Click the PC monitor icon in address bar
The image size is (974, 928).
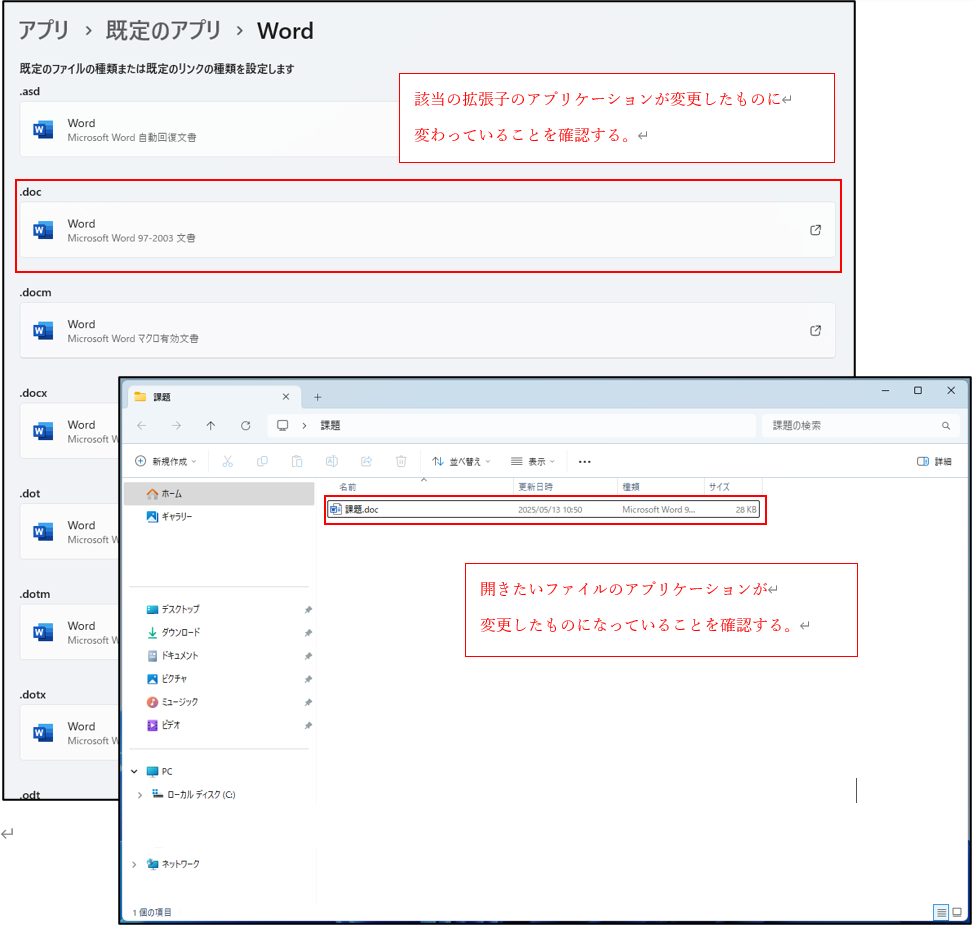point(283,425)
